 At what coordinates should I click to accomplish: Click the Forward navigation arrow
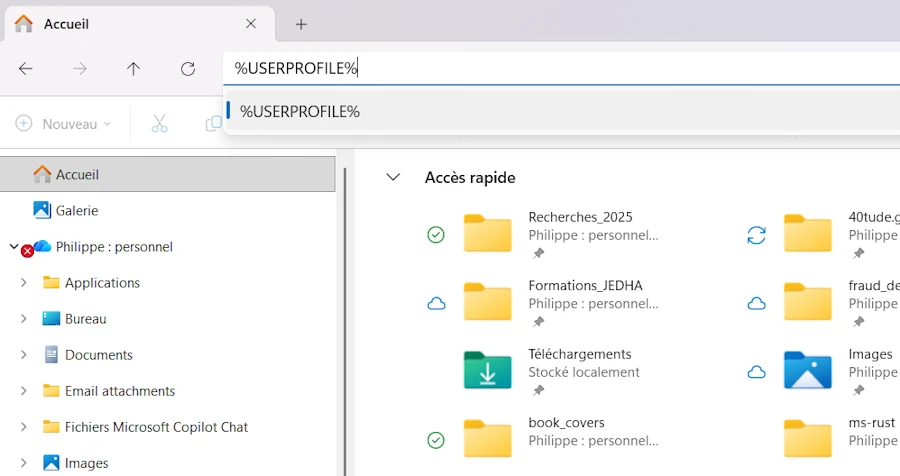click(80, 69)
